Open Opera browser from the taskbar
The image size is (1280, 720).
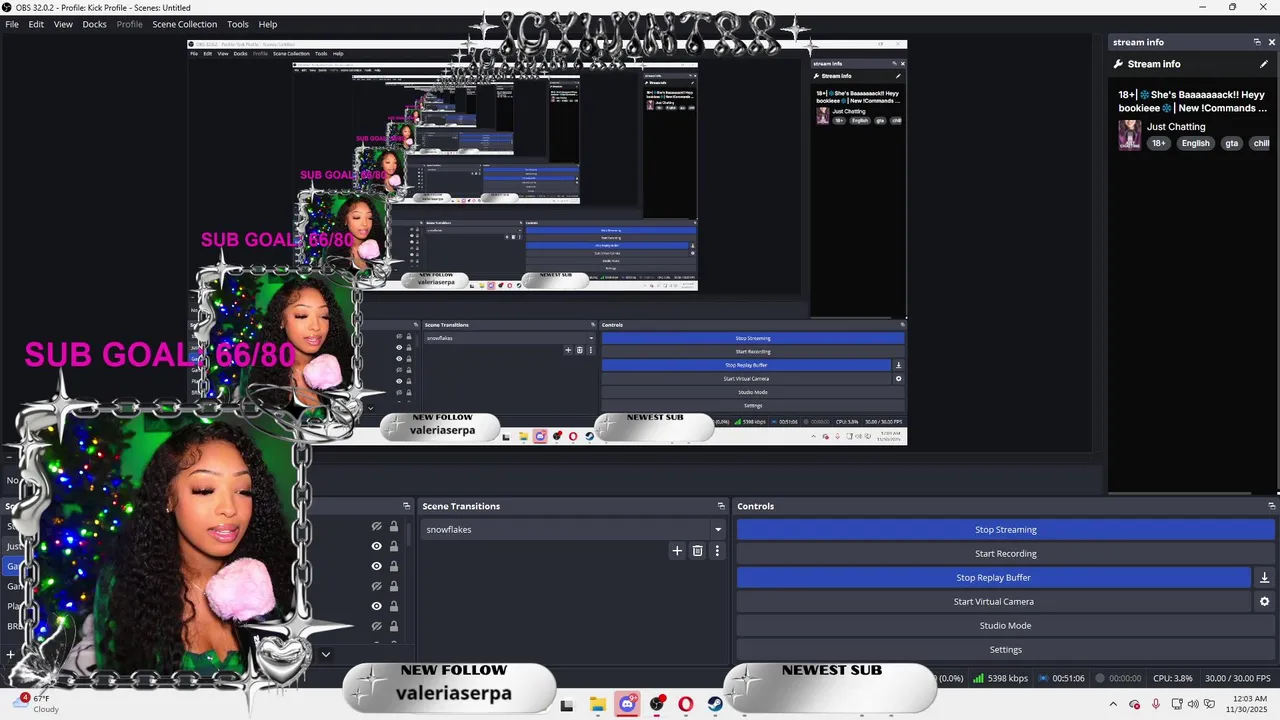click(x=686, y=704)
